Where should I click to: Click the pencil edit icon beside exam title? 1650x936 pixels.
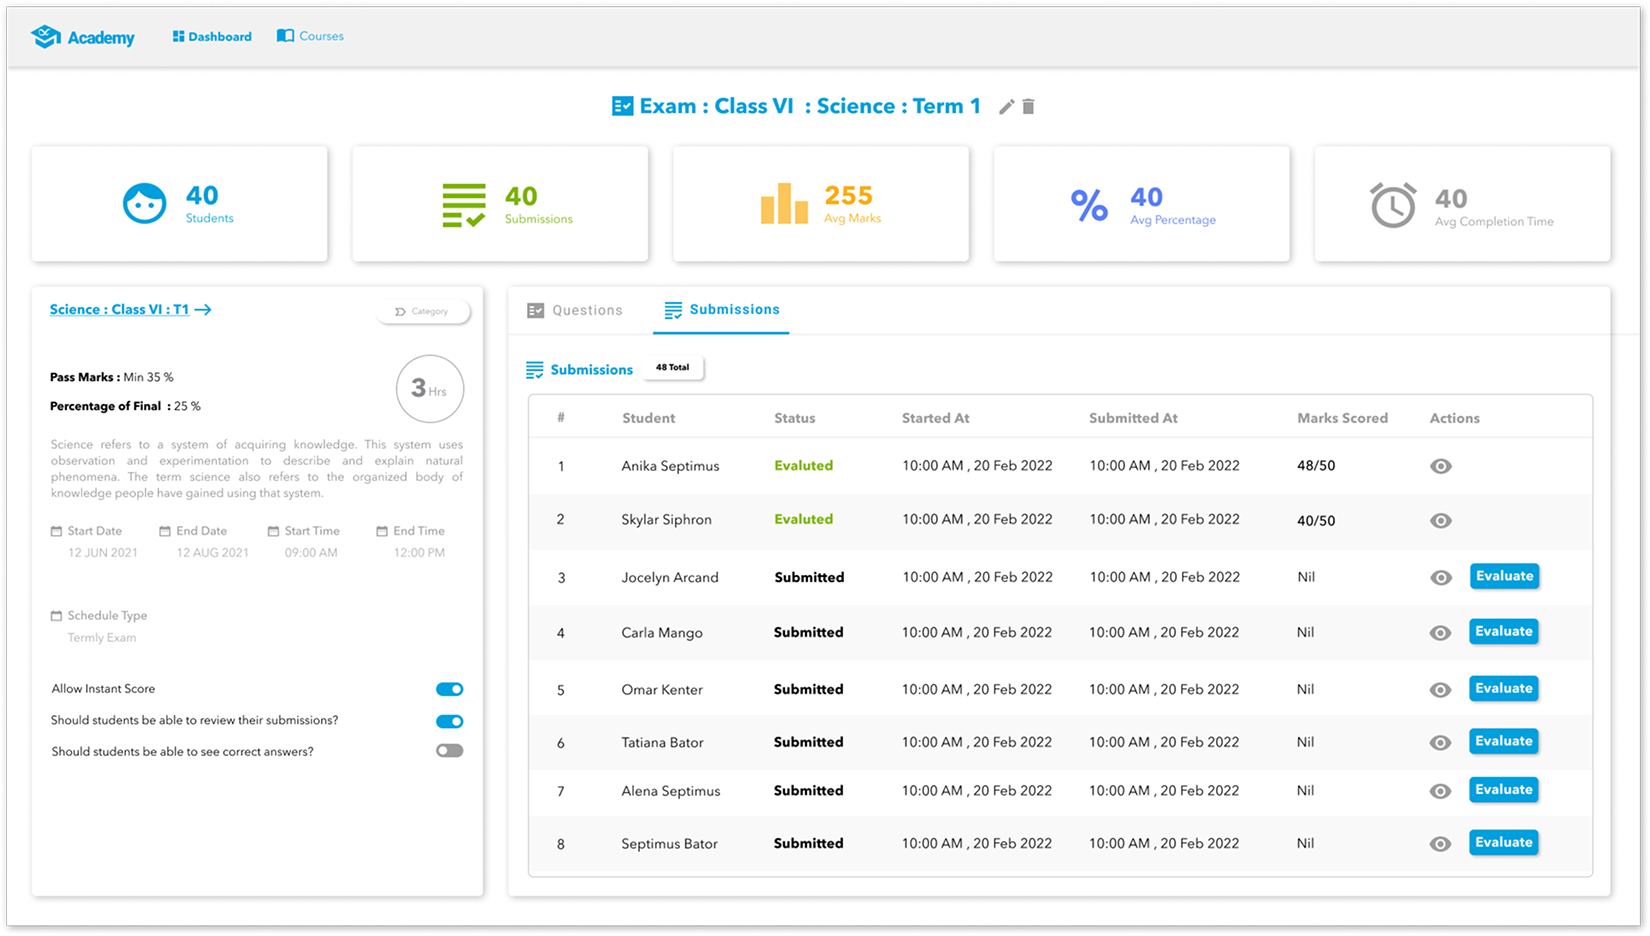[x=1006, y=107]
